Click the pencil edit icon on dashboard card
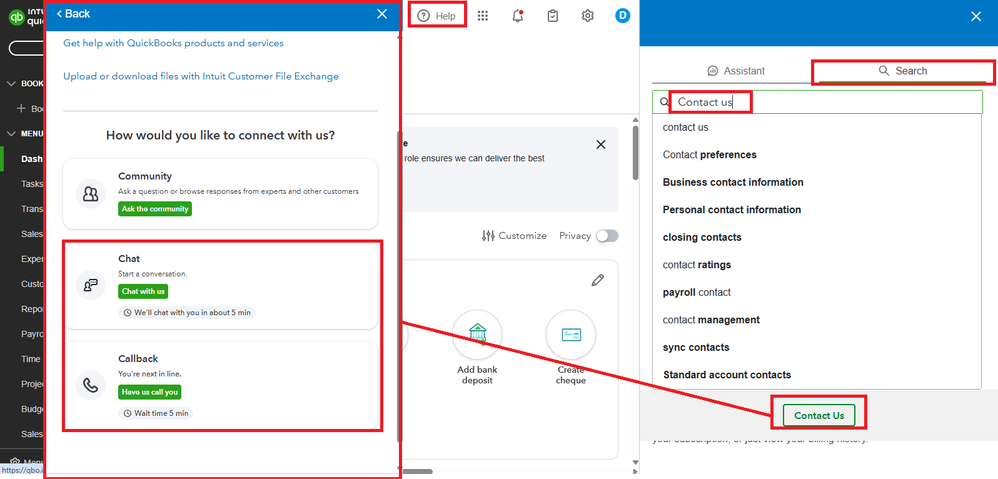The width and height of the screenshot is (998, 479). point(597,280)
